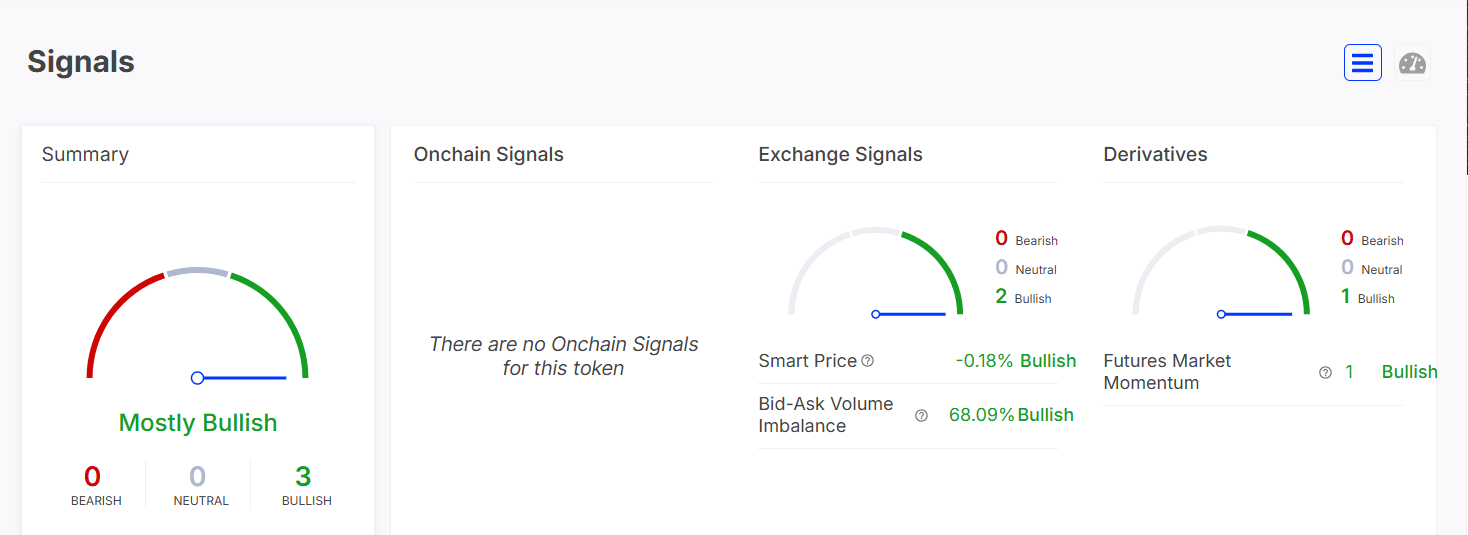
Task: Click the Mostly Bullish summary label
Action: point(198,423)
